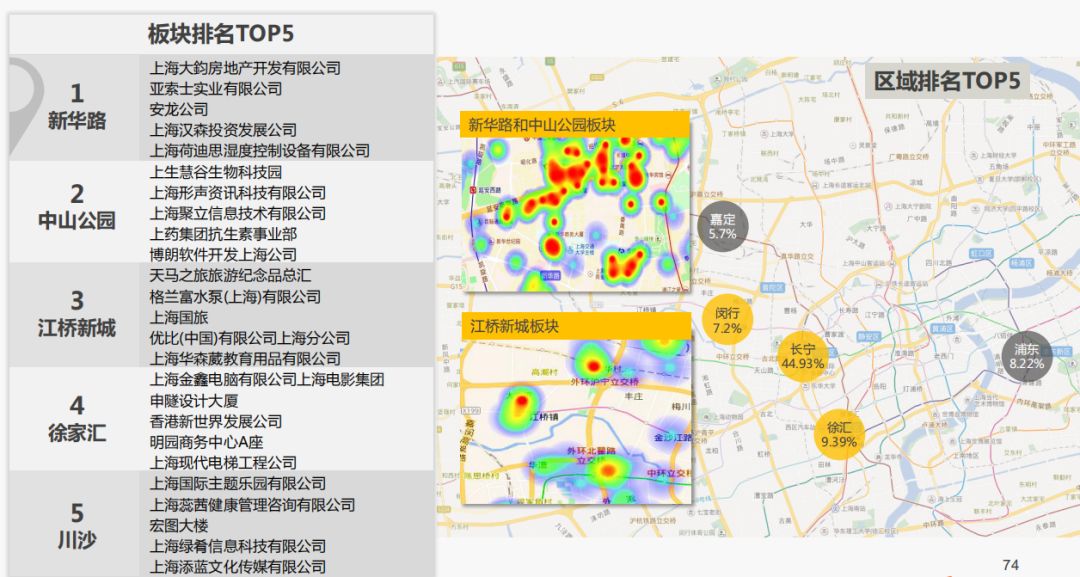Click the 区域排名TOP5 title label
Image resolution: width=1080 pixels, height=577 pixels.
946,81
